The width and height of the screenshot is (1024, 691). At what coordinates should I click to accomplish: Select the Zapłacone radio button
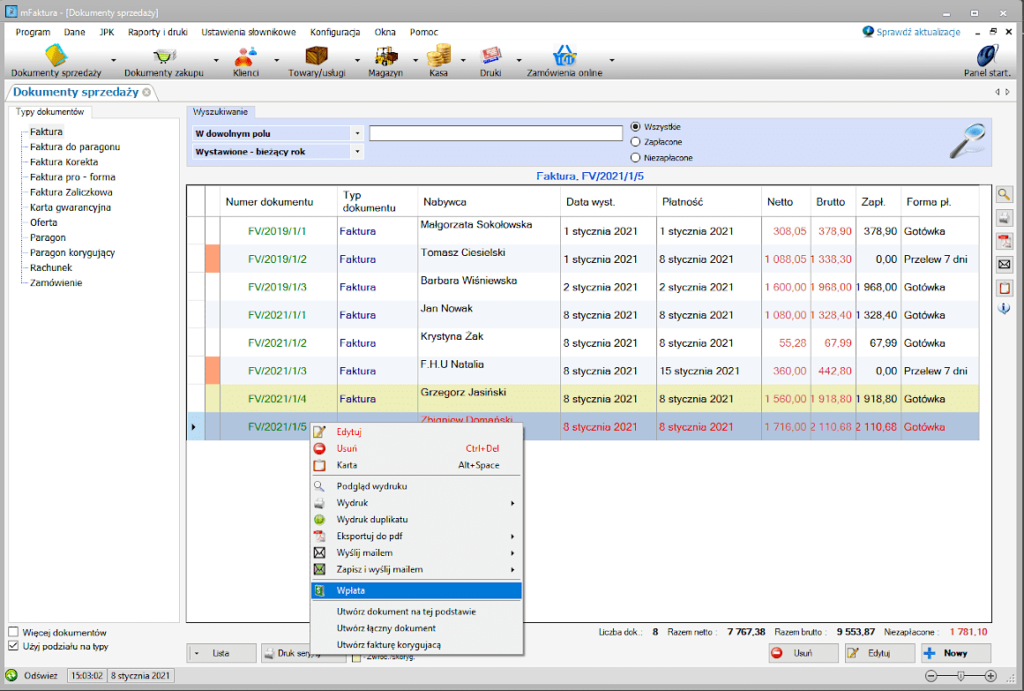pyautogui.click(x=635, y=142)
